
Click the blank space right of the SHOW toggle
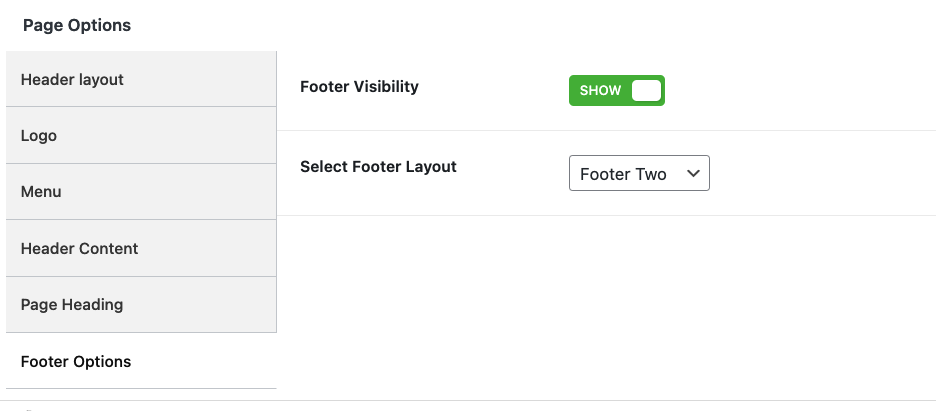point(800,91)
